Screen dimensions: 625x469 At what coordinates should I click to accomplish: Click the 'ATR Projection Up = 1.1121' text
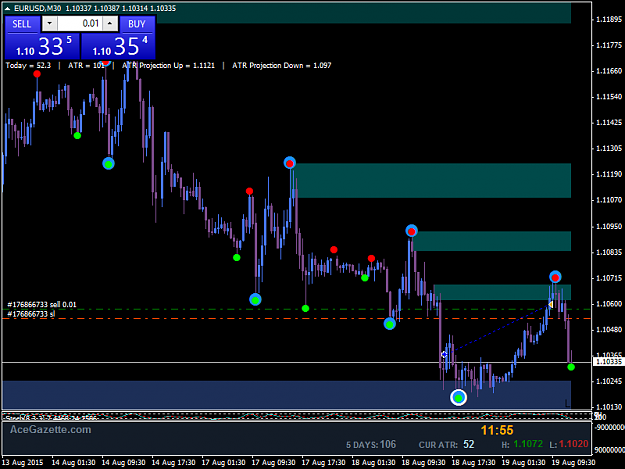(168, 65)
